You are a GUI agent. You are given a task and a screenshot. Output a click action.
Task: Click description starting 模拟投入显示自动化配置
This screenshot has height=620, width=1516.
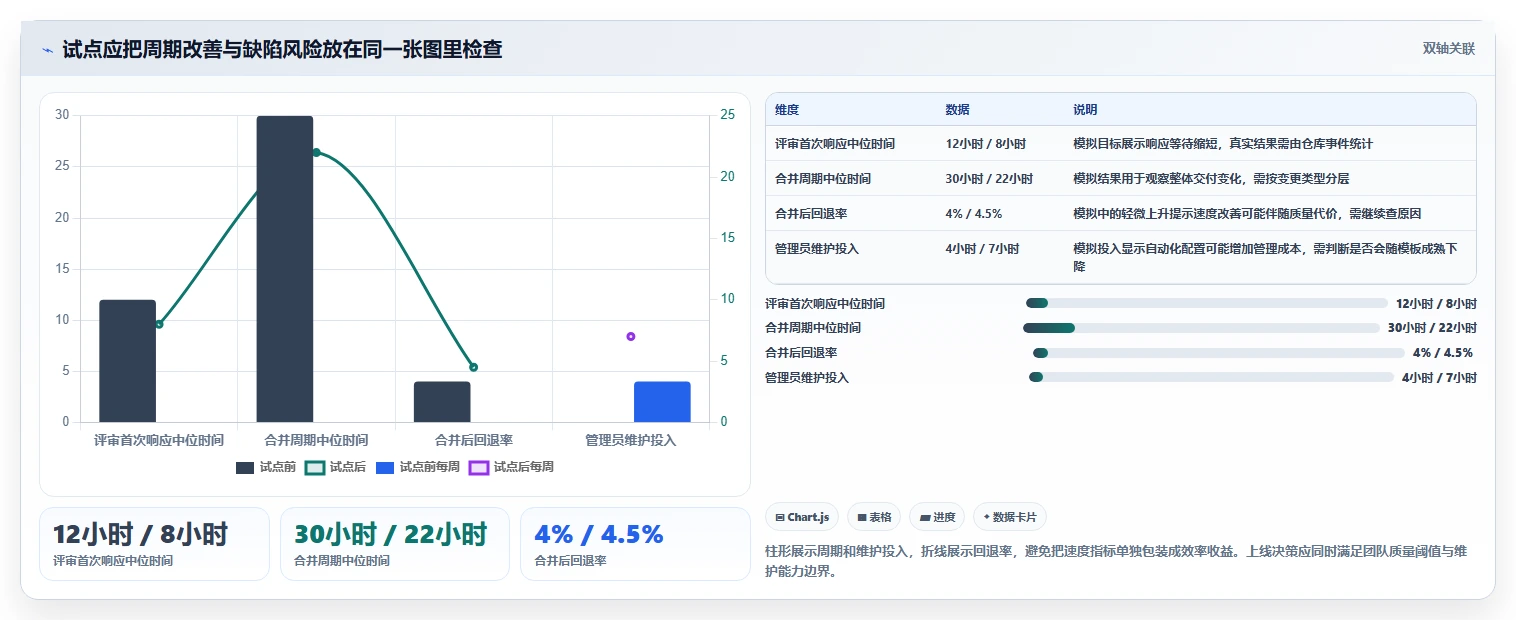pos(1265,258)
